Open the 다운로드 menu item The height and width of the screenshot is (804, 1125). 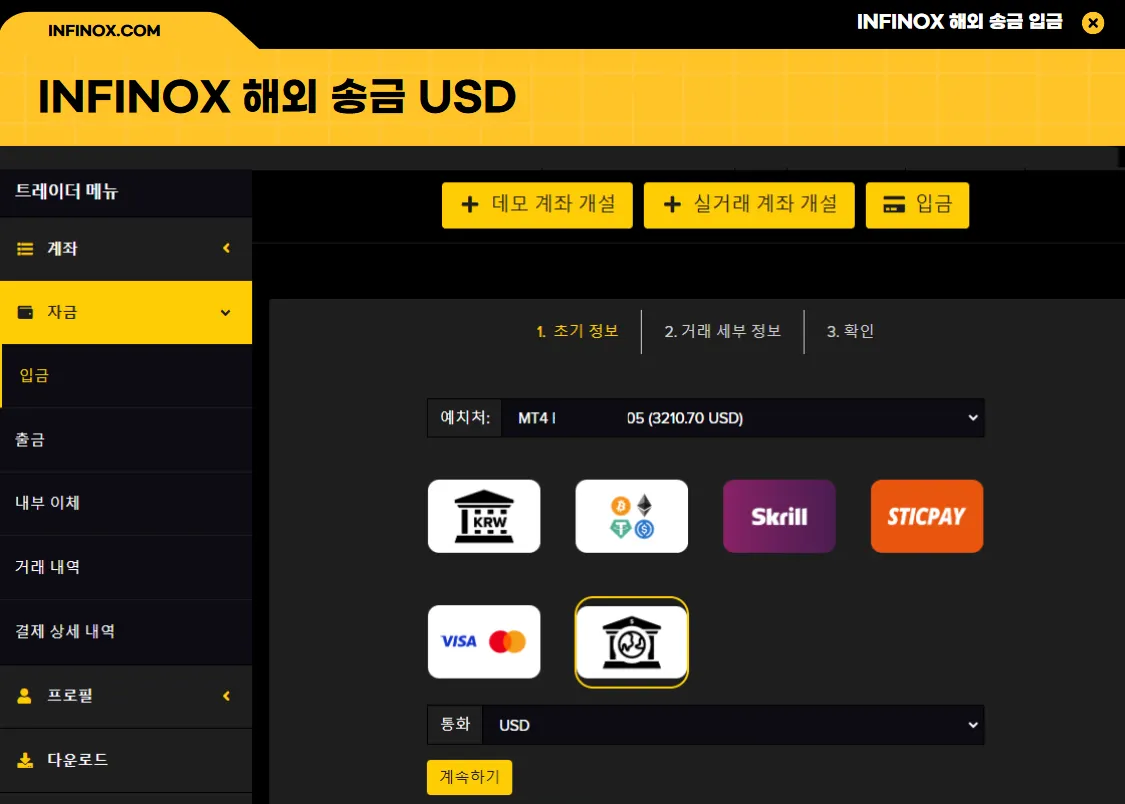[126, 760]
